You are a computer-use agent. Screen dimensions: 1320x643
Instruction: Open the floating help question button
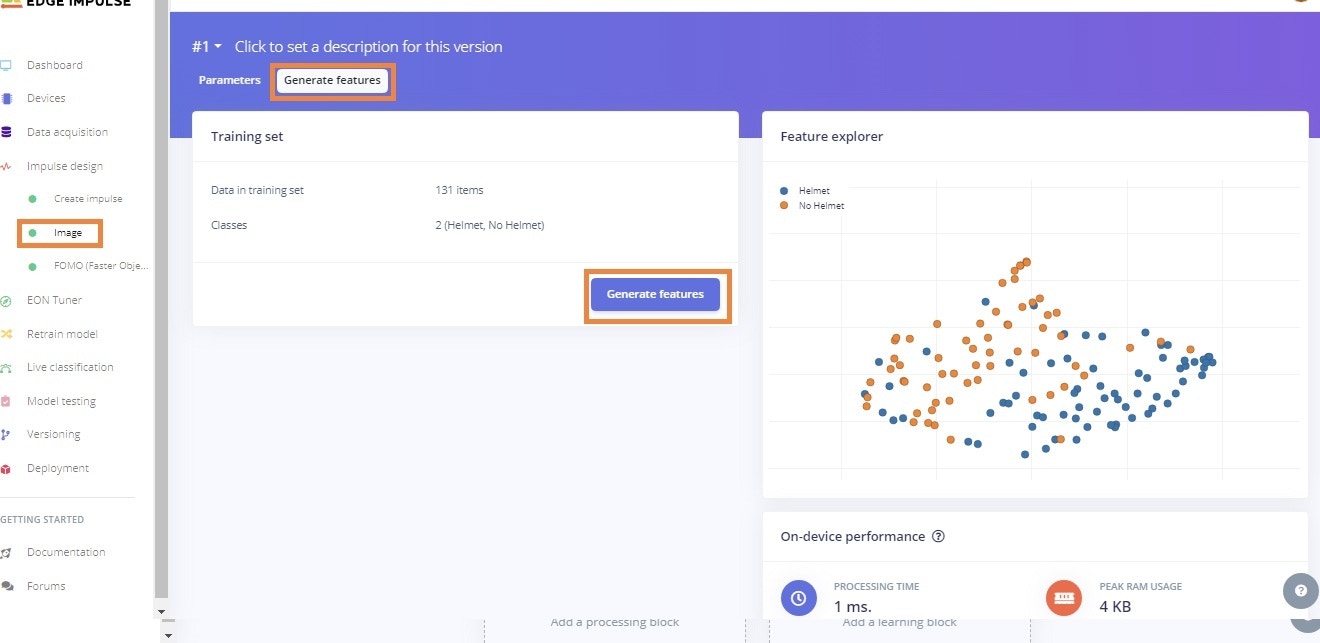point(1300,591)
